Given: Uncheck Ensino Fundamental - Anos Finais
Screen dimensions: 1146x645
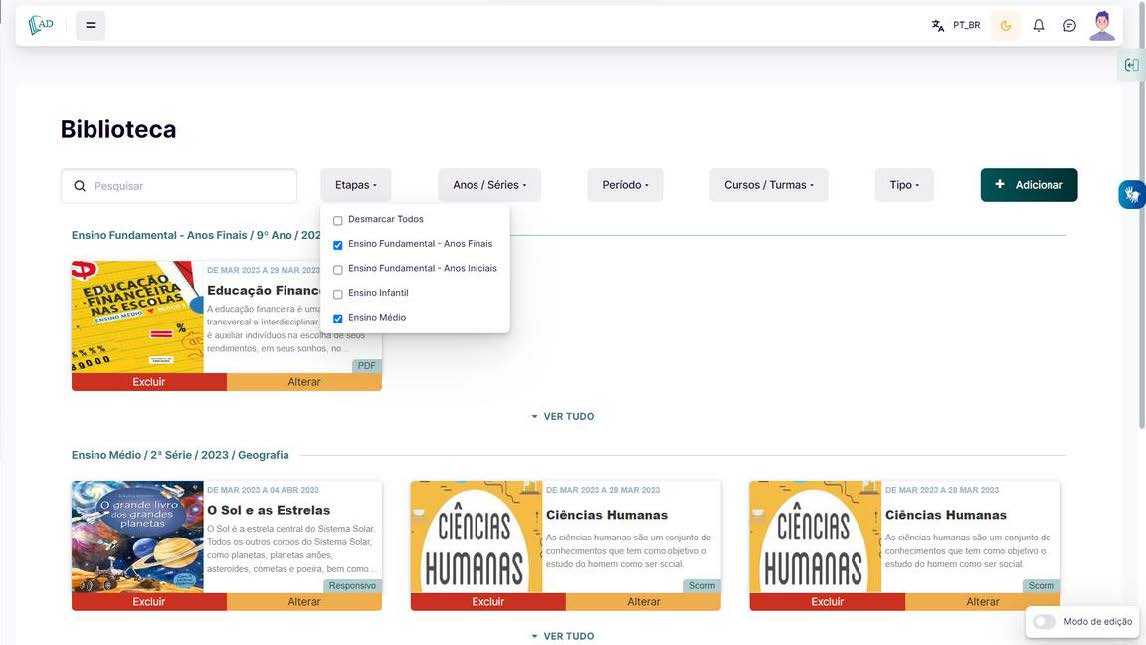Looking at the screenshot, I should click(338, 245).
